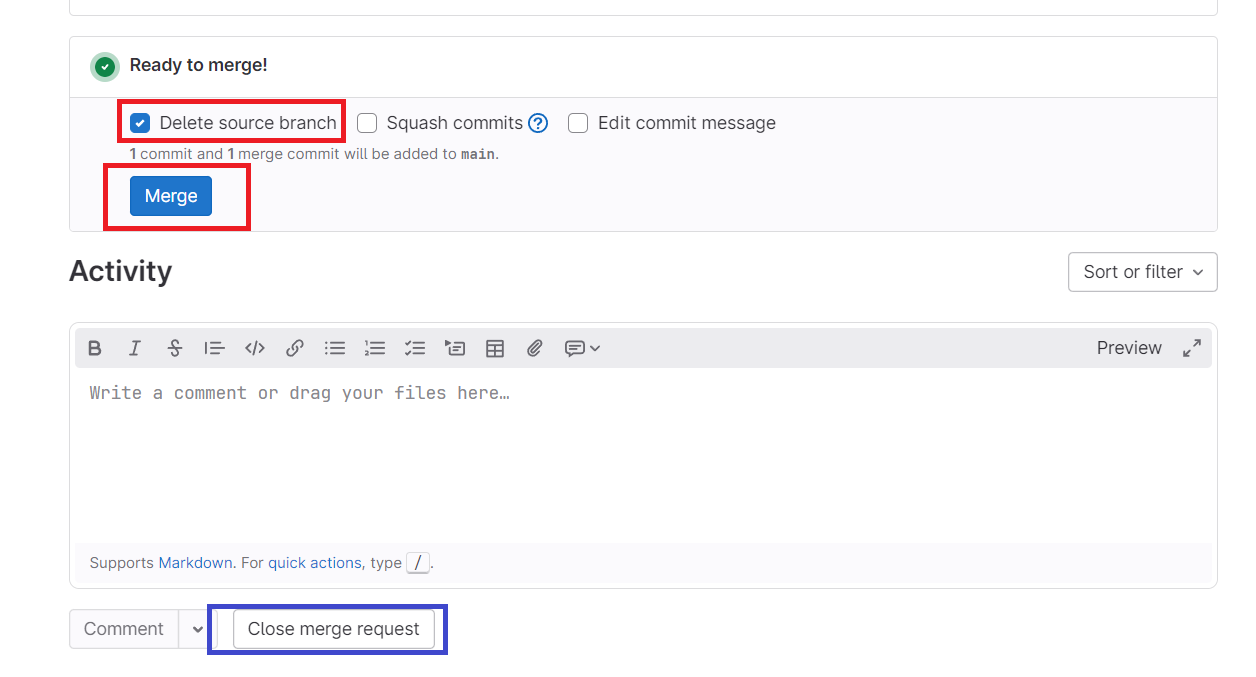The width and height of the screenshot is (1256, 677).
Task: Create a bullet list
Action: pos(334,347)
